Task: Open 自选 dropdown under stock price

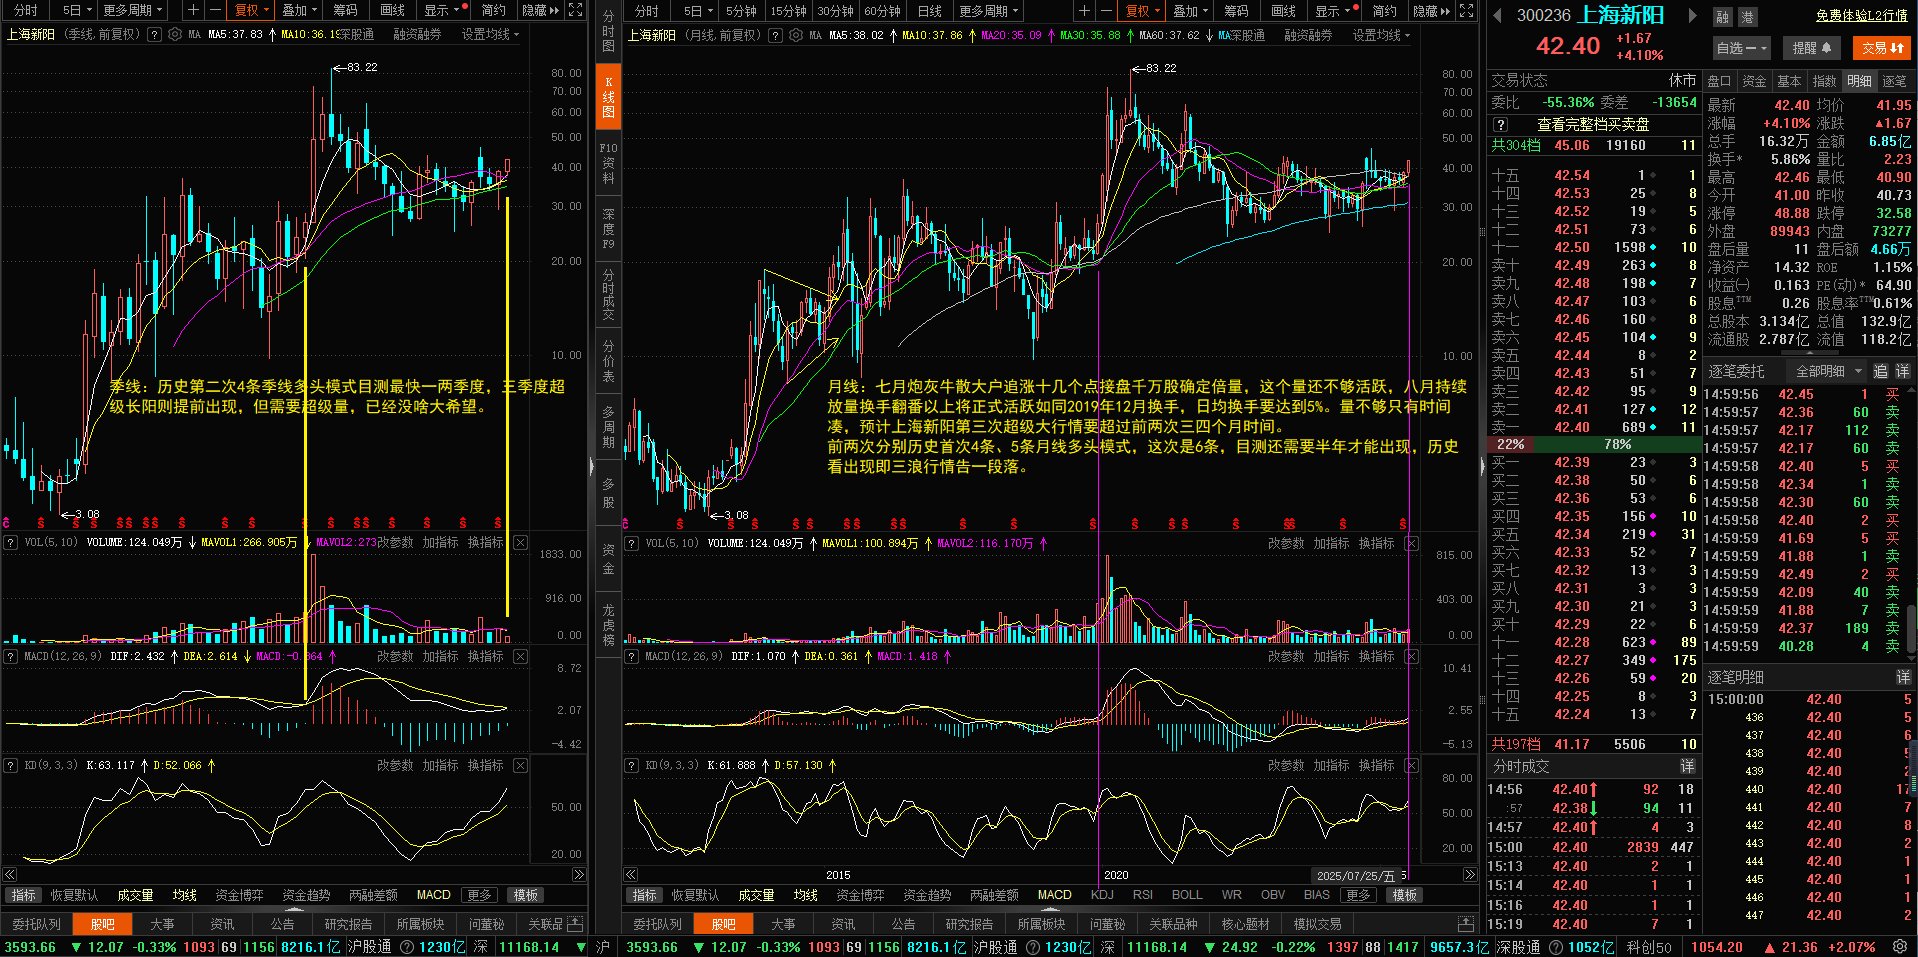Action: 1743,48
